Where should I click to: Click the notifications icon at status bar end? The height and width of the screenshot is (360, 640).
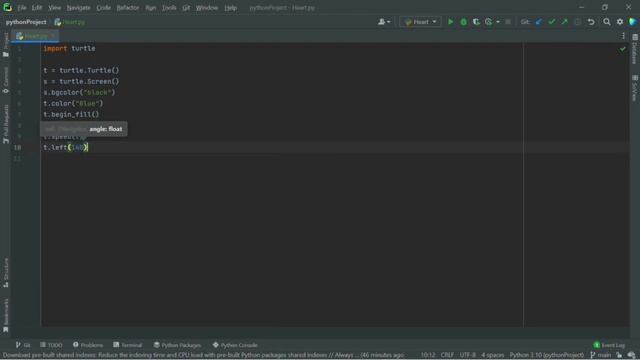tap(631, 355)
